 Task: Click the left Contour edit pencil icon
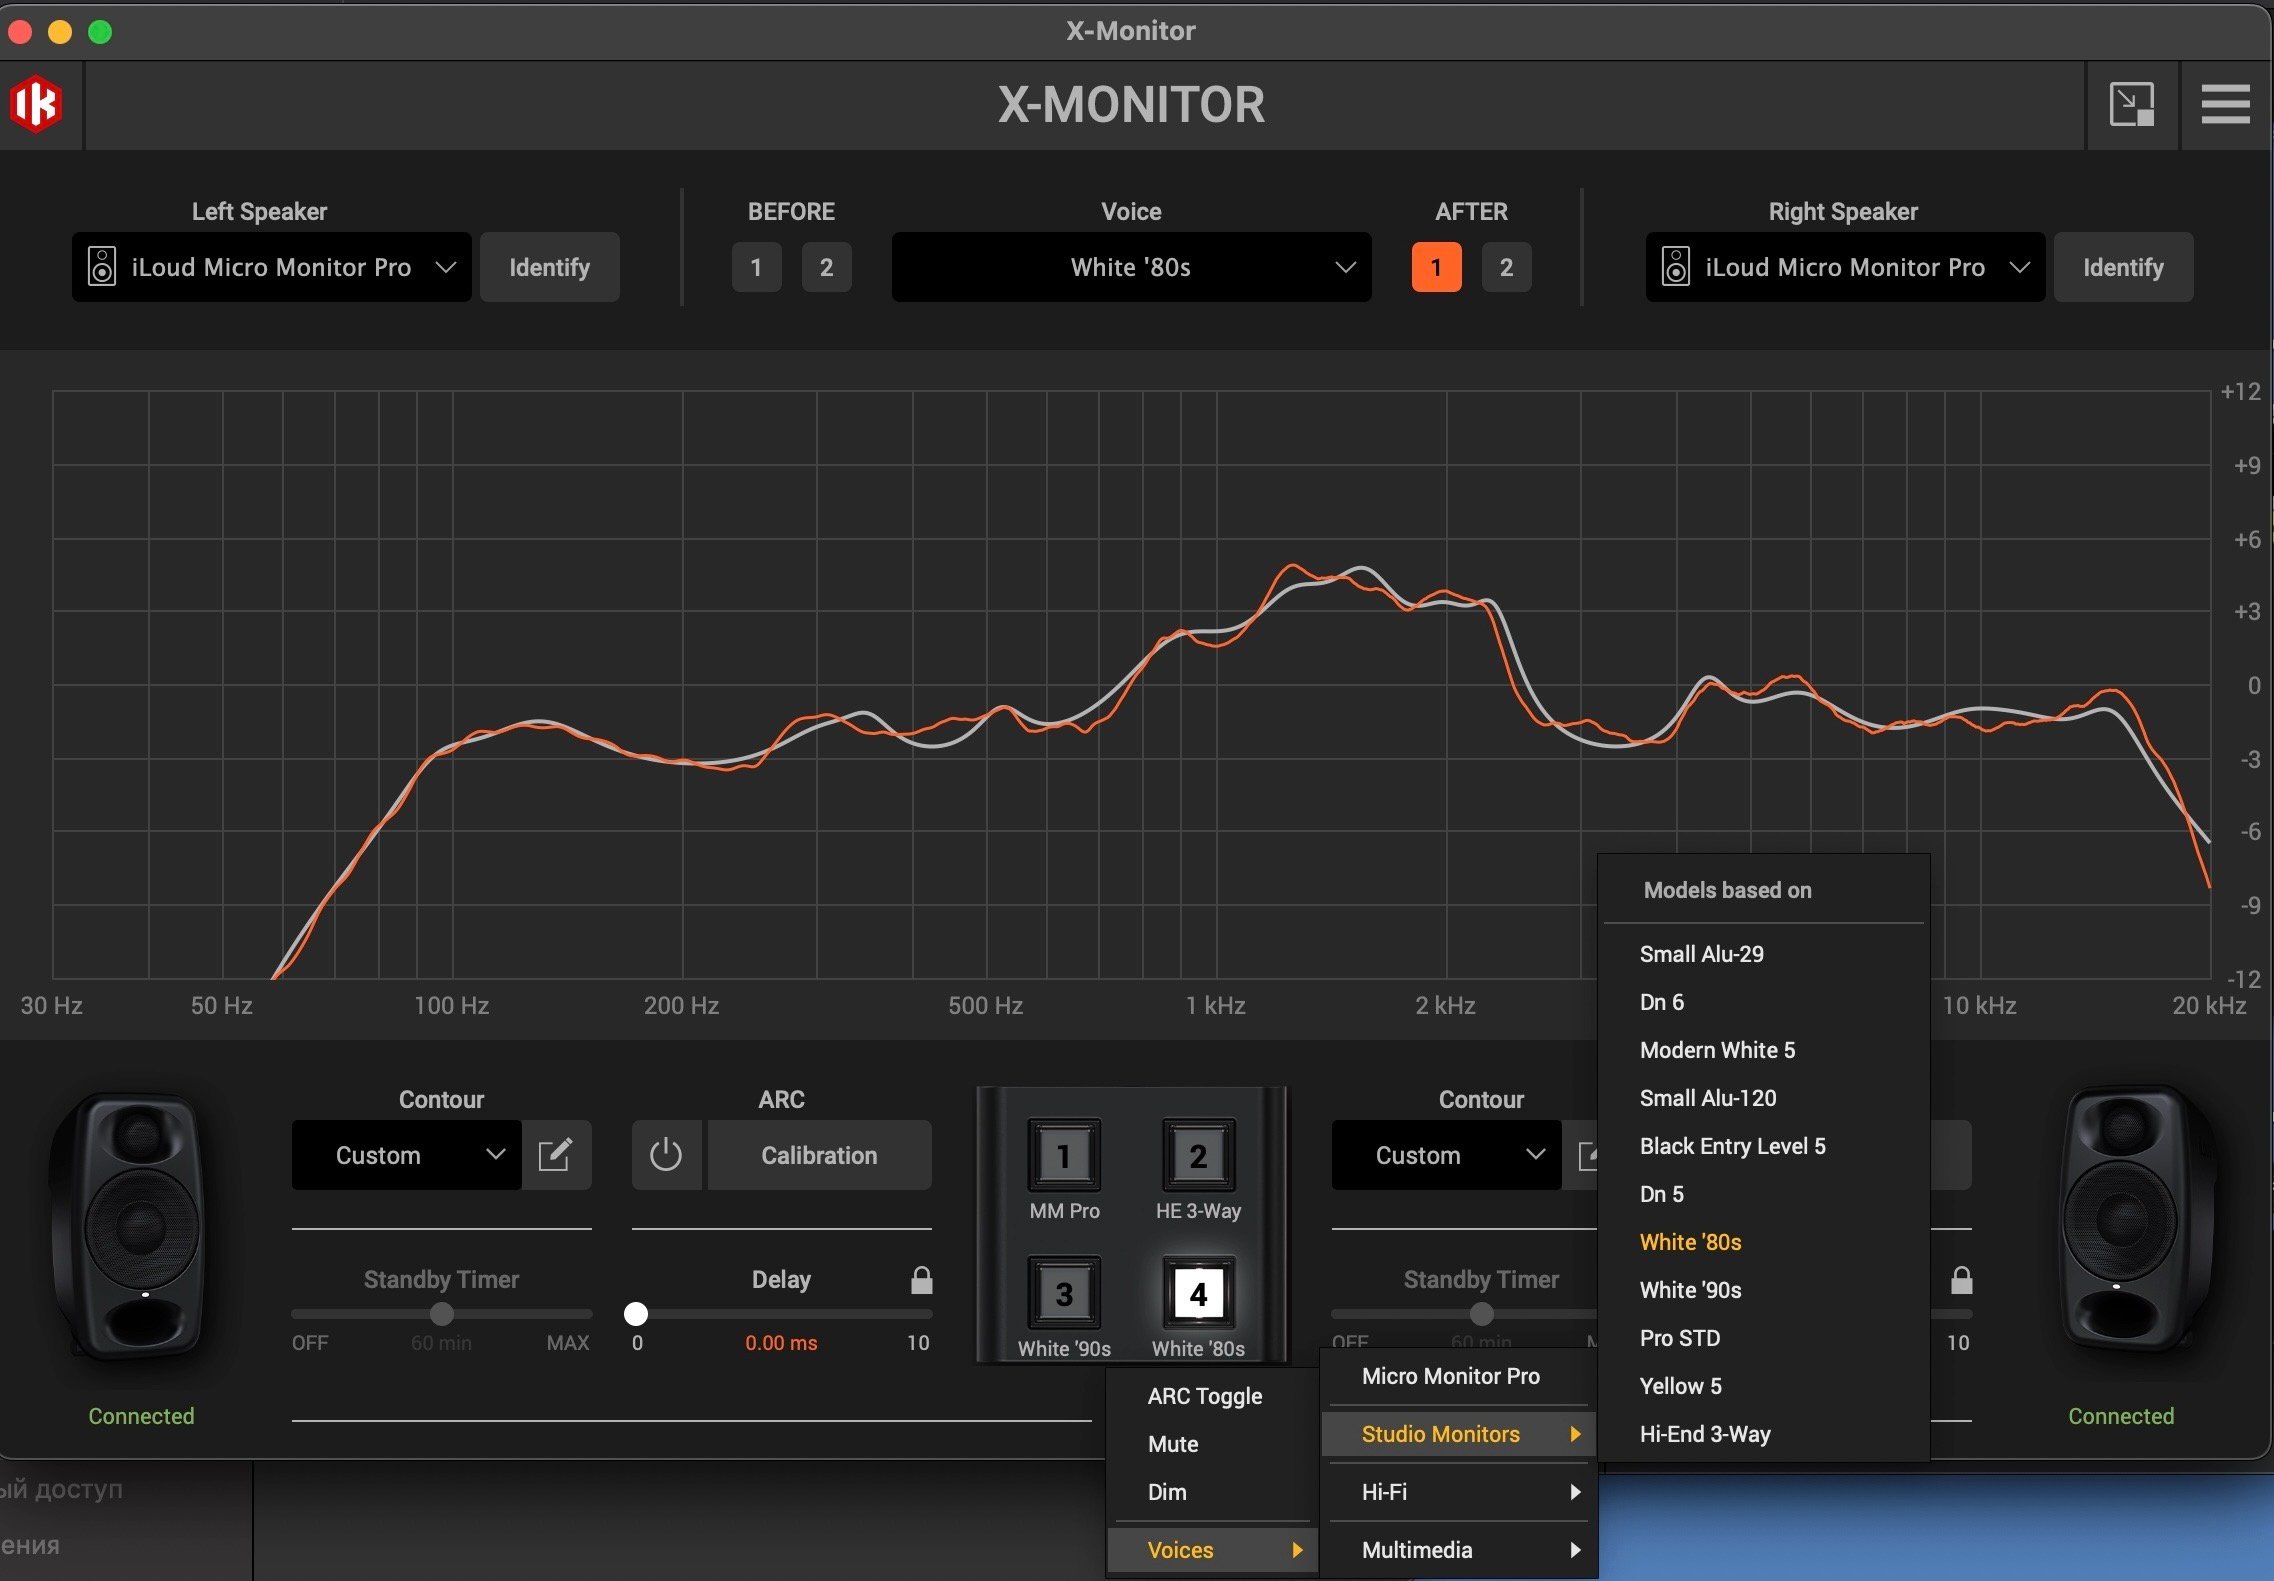556,1155
